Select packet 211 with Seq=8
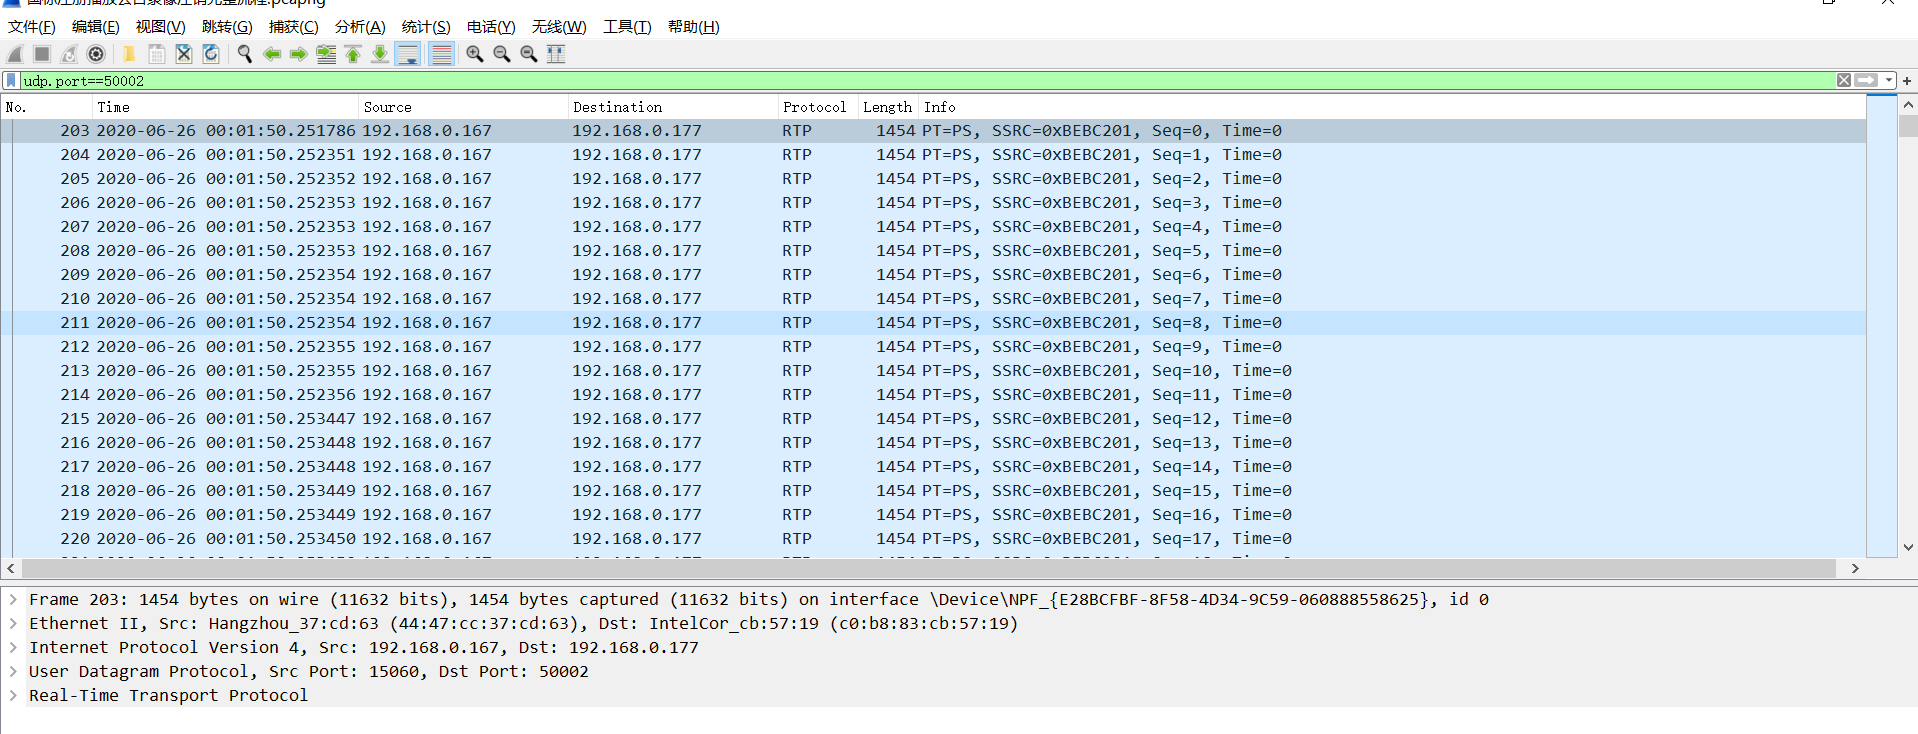The height and width of the screenshot is (734, 1918). pos(934,323)
